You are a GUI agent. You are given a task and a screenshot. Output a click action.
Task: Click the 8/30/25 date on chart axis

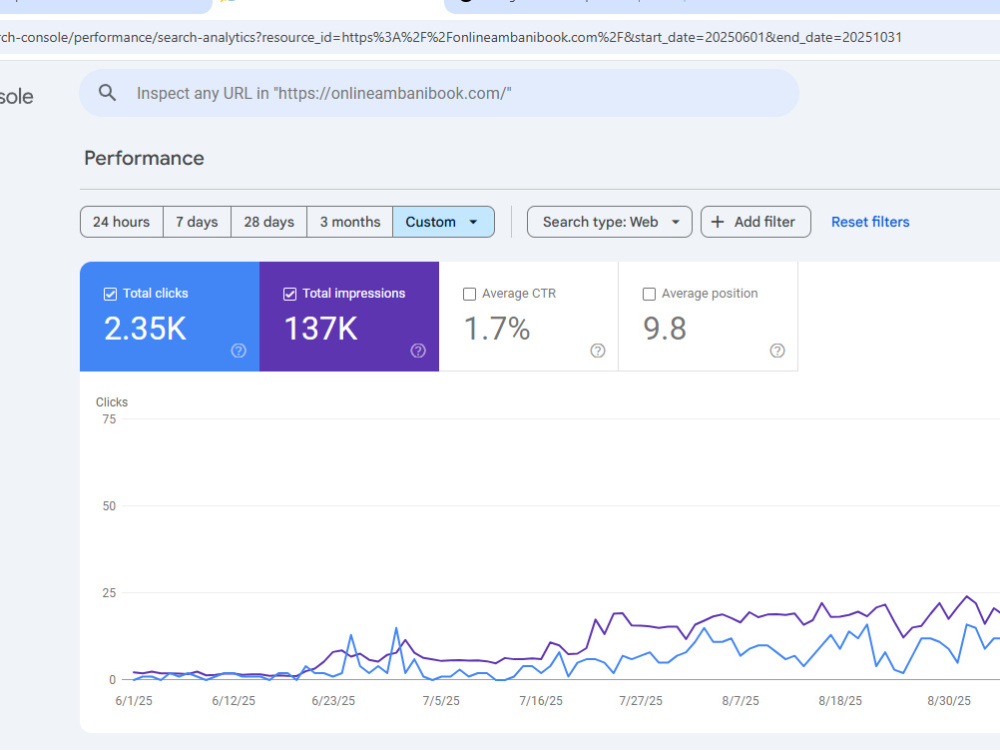pos(949,701)
